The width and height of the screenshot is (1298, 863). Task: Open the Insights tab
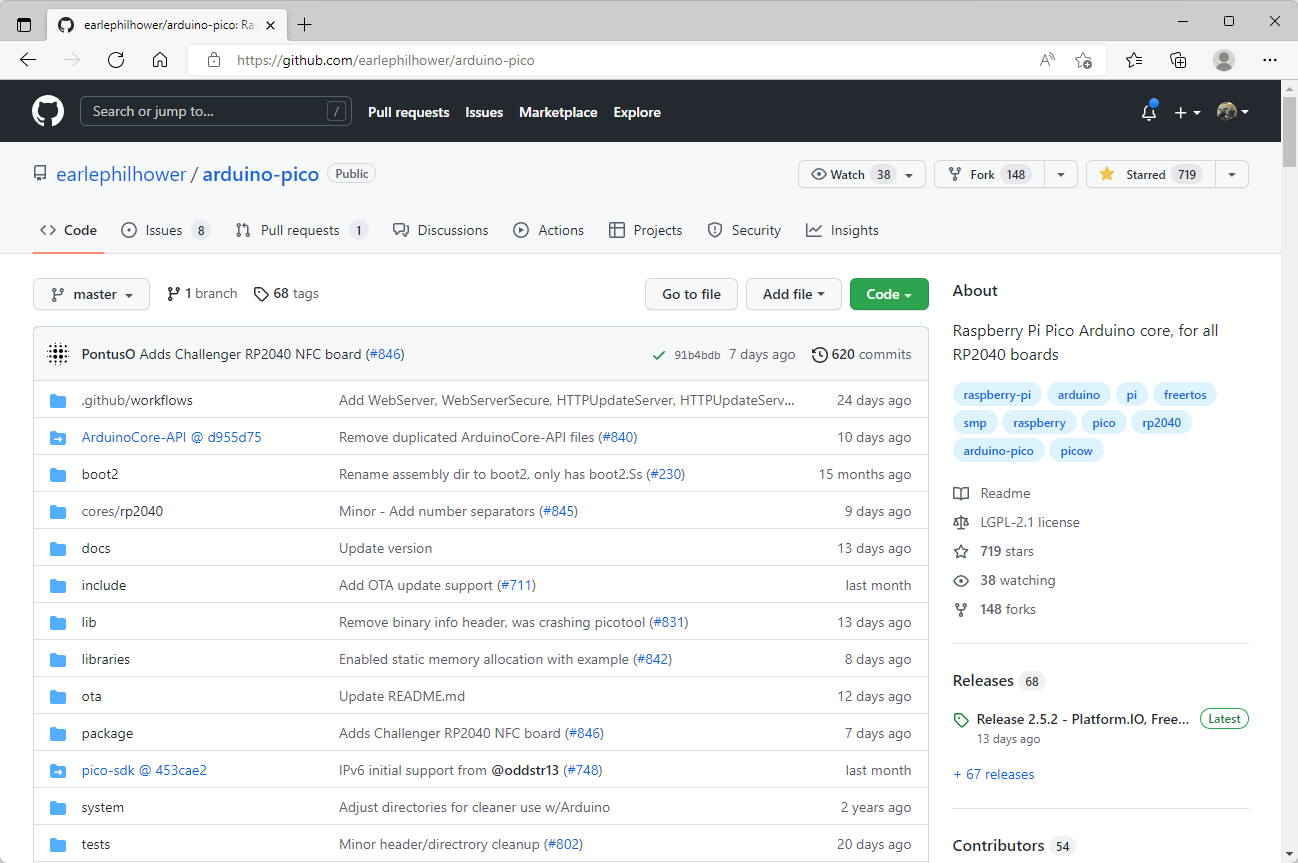842,230
